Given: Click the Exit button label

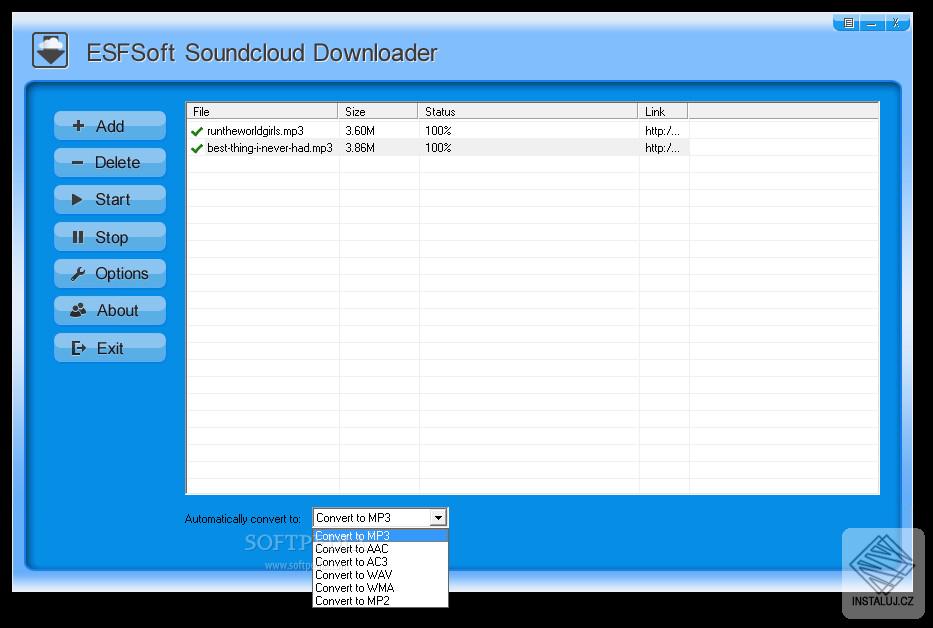Looking at the screenshot, I should point(110,348).
